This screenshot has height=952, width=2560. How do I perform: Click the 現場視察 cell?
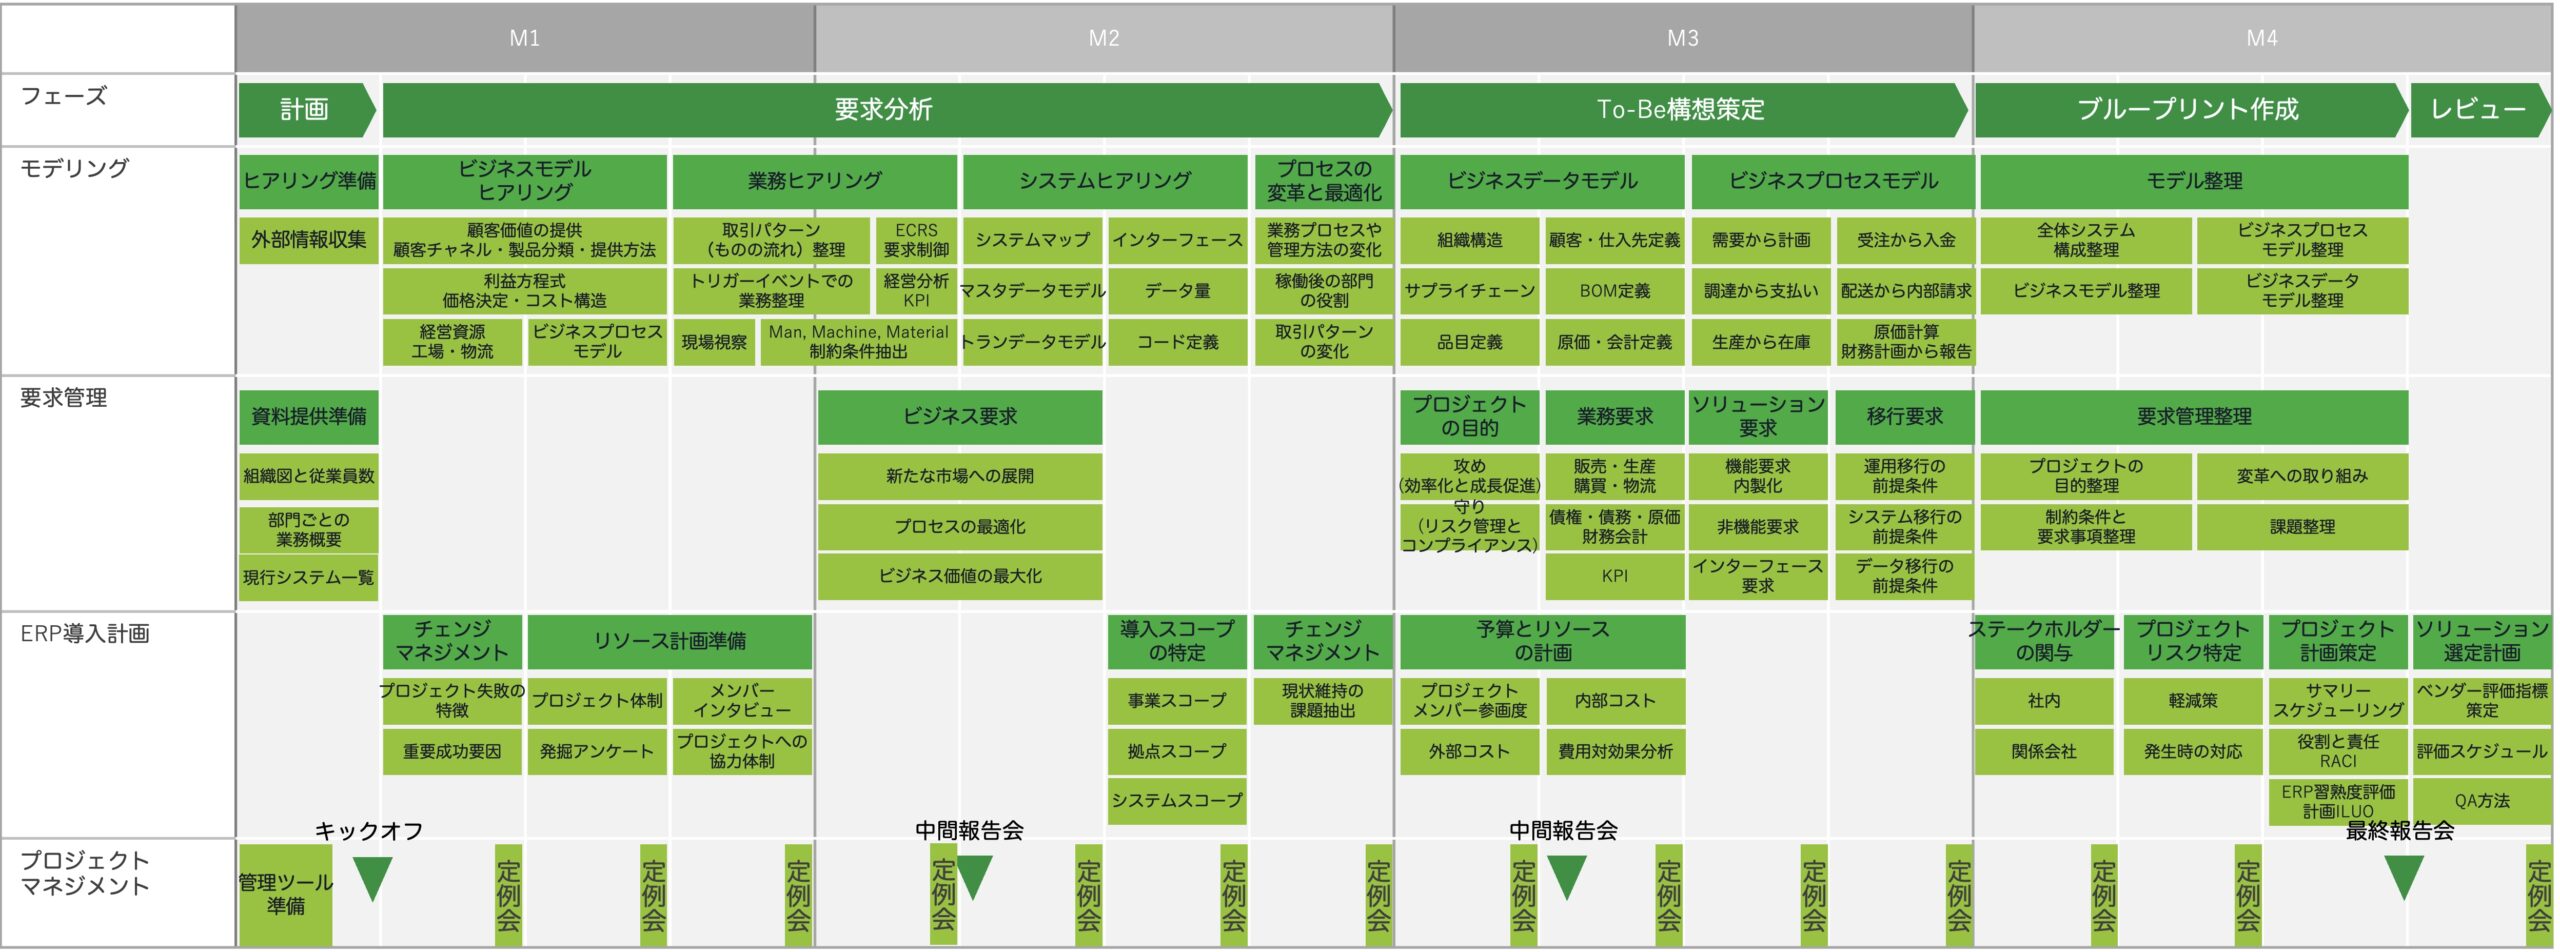(714, 342)
